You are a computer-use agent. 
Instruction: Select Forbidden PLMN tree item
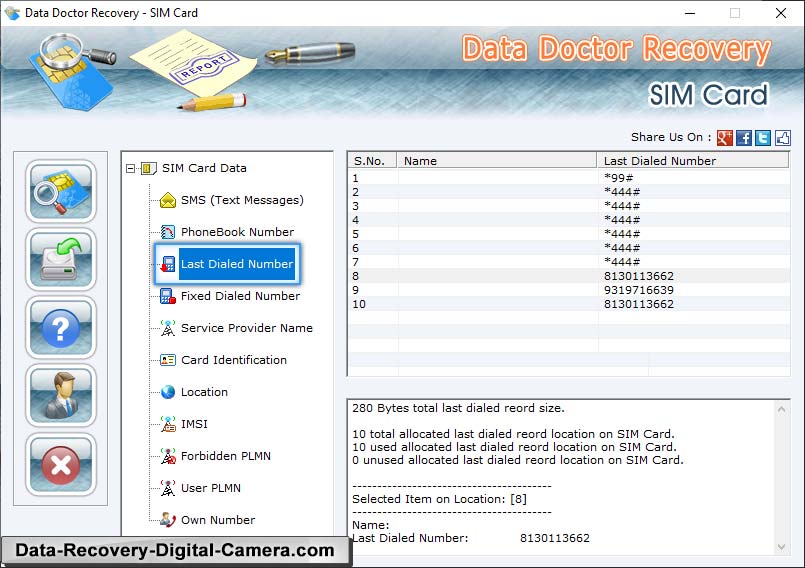225,456
